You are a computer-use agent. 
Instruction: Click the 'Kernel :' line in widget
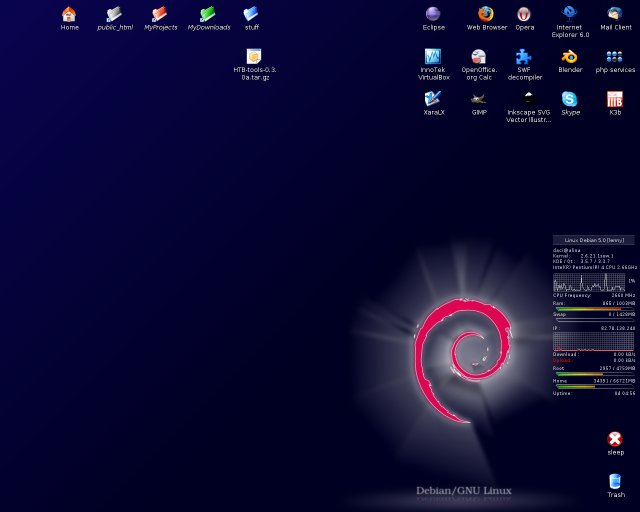583,256
